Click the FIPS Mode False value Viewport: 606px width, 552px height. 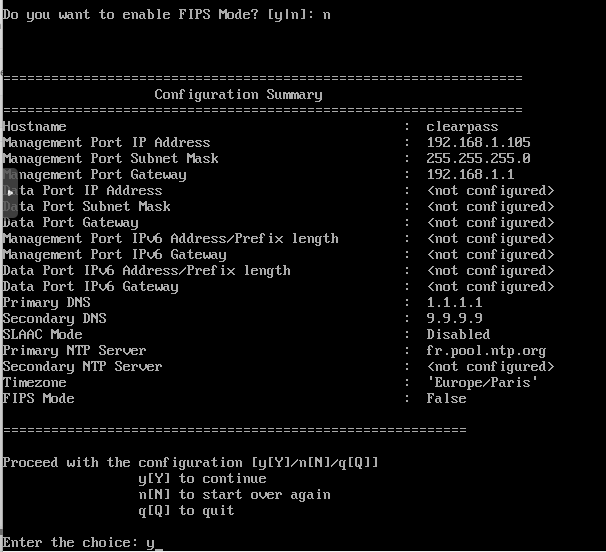click(446, 399)
